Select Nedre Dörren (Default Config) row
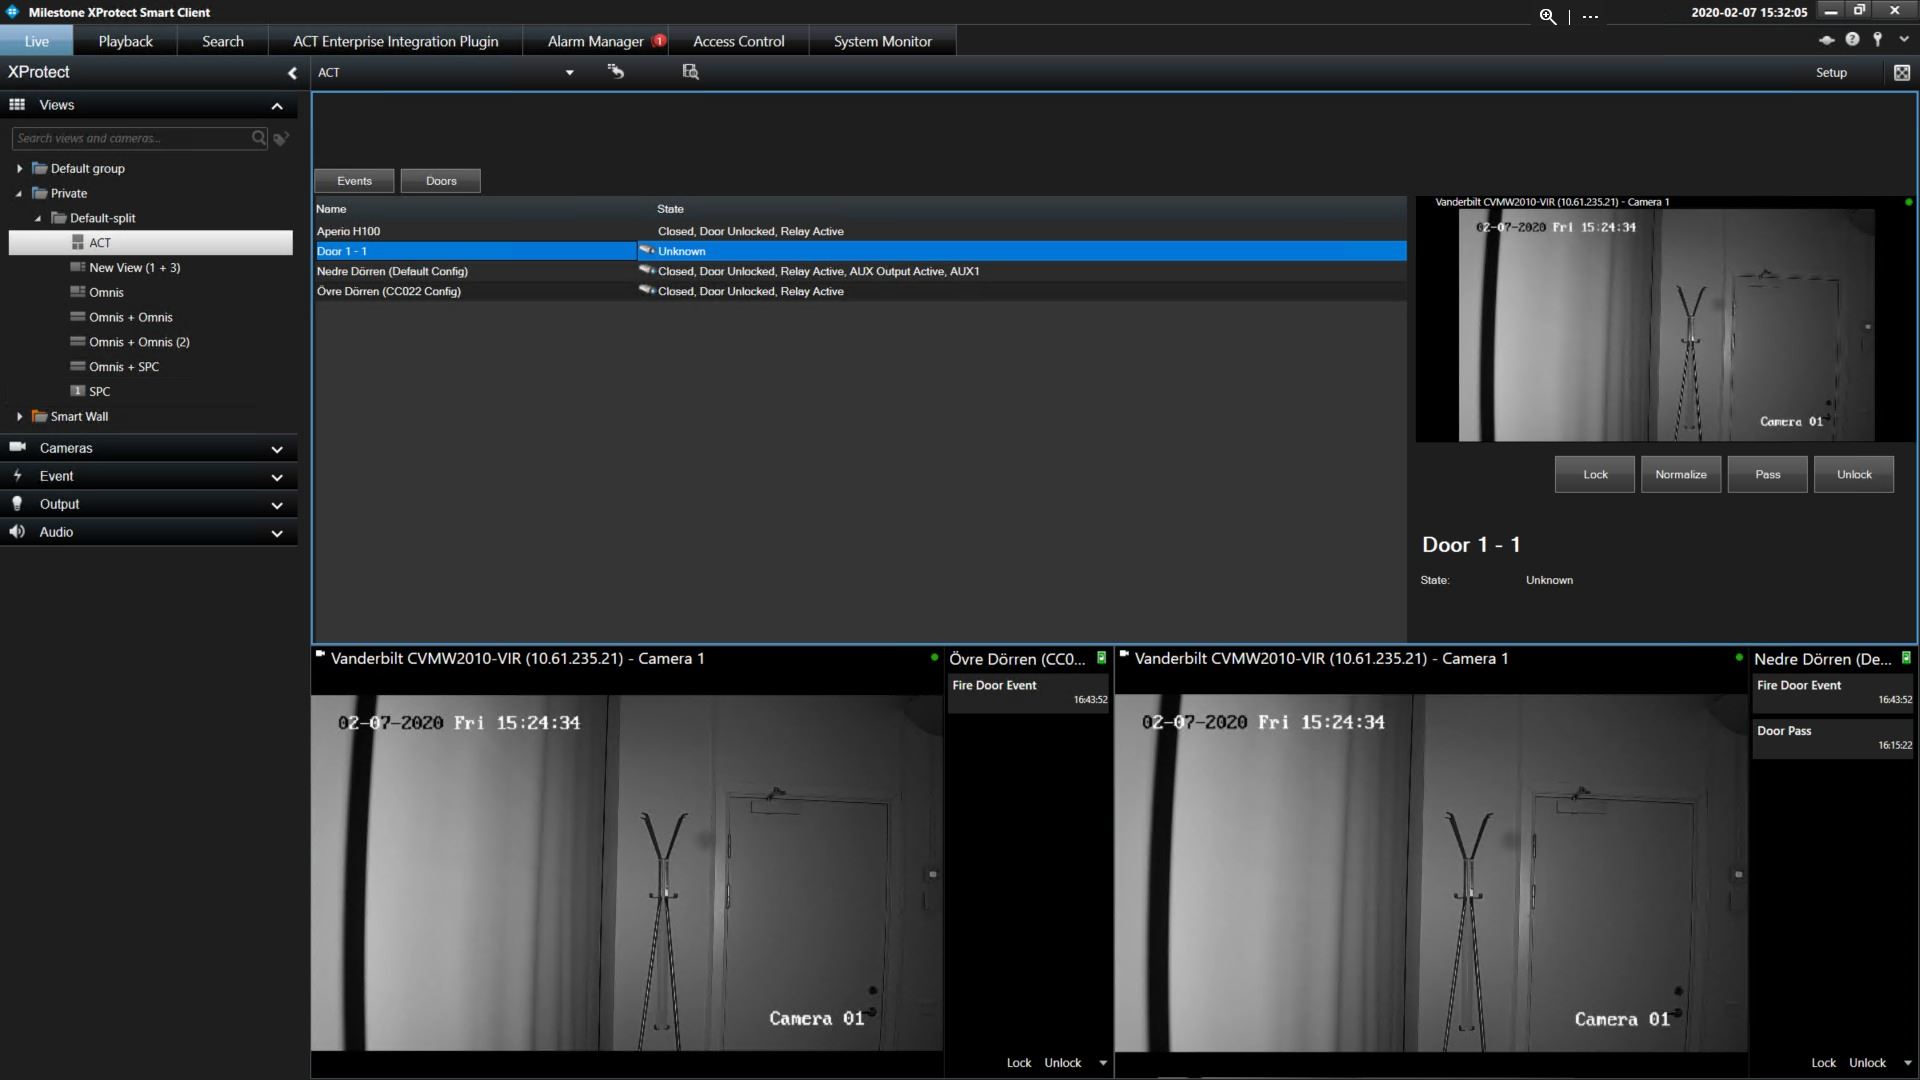Screen dimensions: 1920x1080 click(x=860, y=271)
